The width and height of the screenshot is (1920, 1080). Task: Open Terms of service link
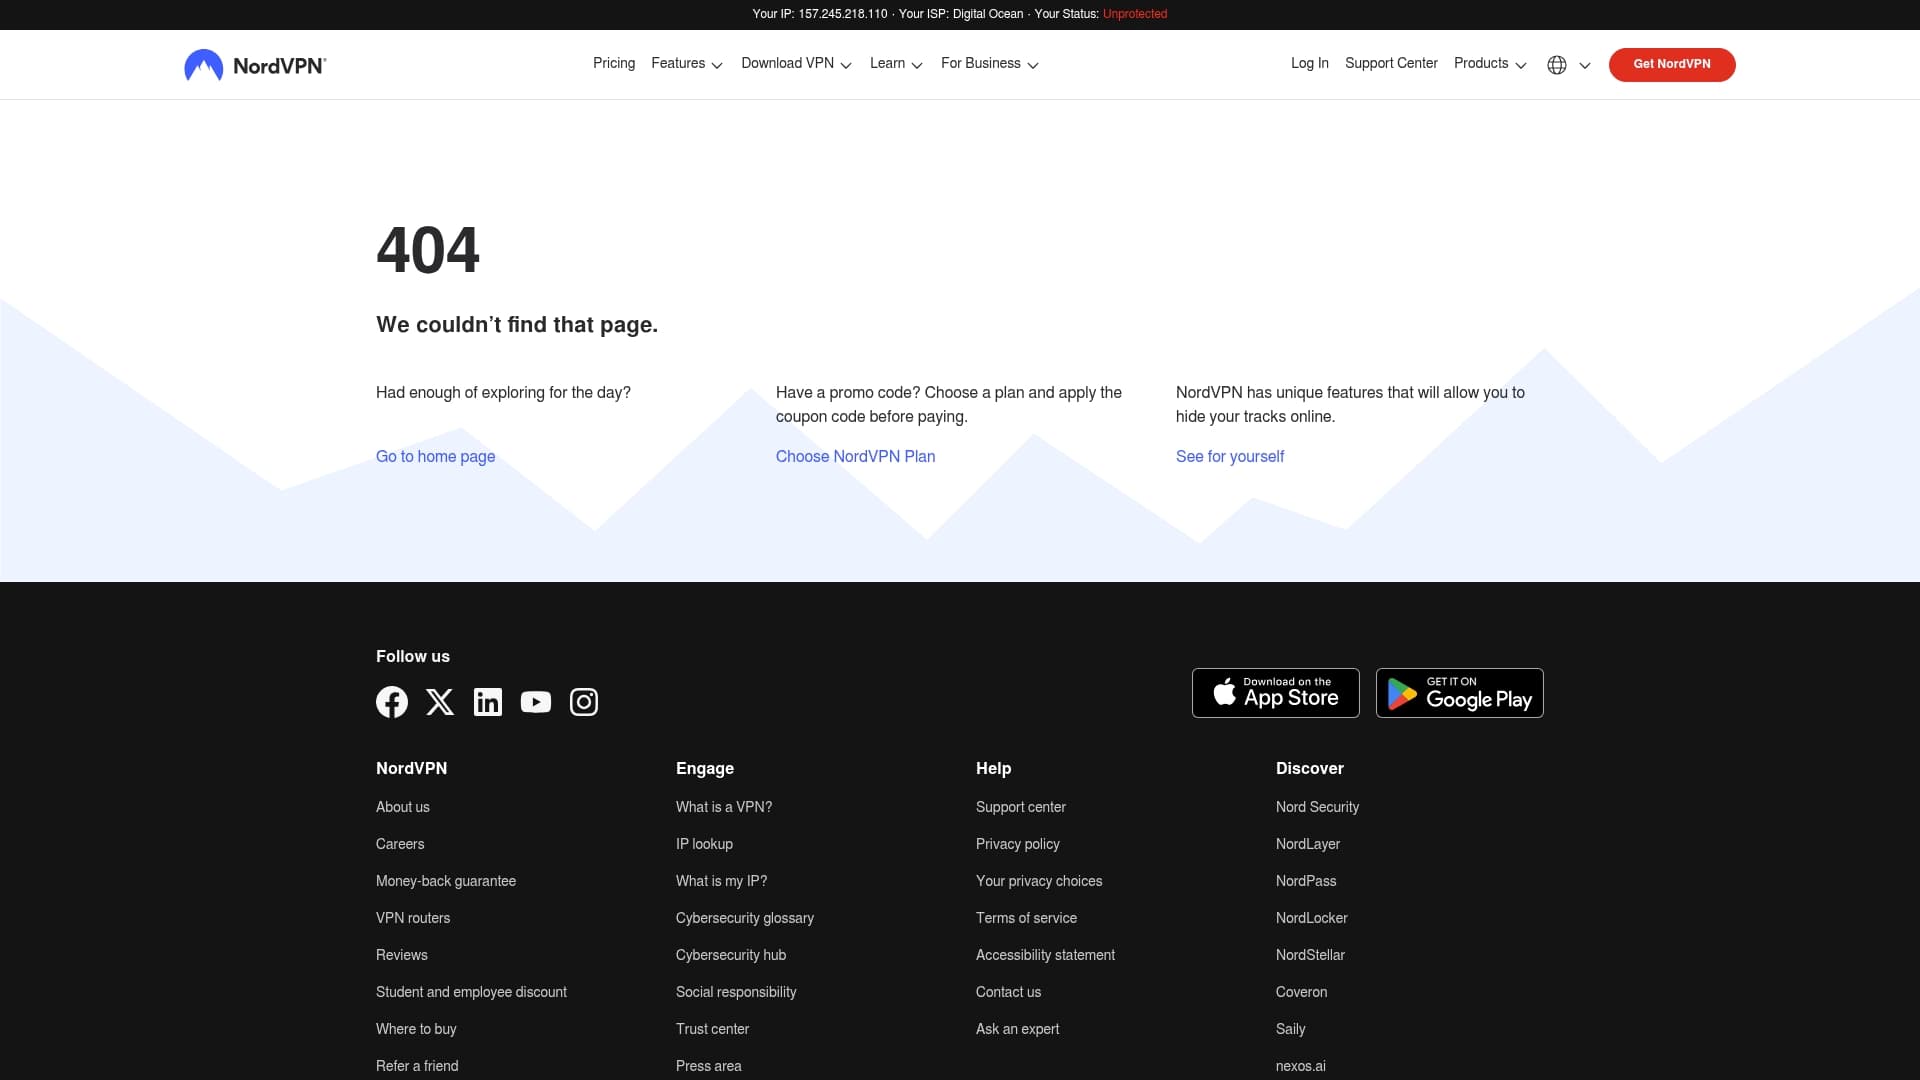pyautogui.click(x=1026, y=918)
